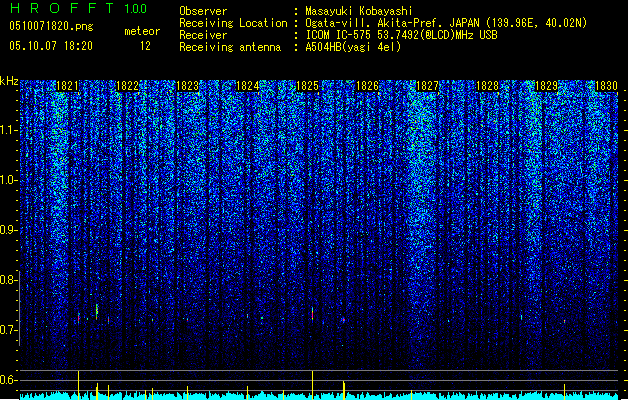Click the Ogata-vill. Akita-Pref. JAPAN location text
The image size is (629, 400).
(x=446, y=23)
